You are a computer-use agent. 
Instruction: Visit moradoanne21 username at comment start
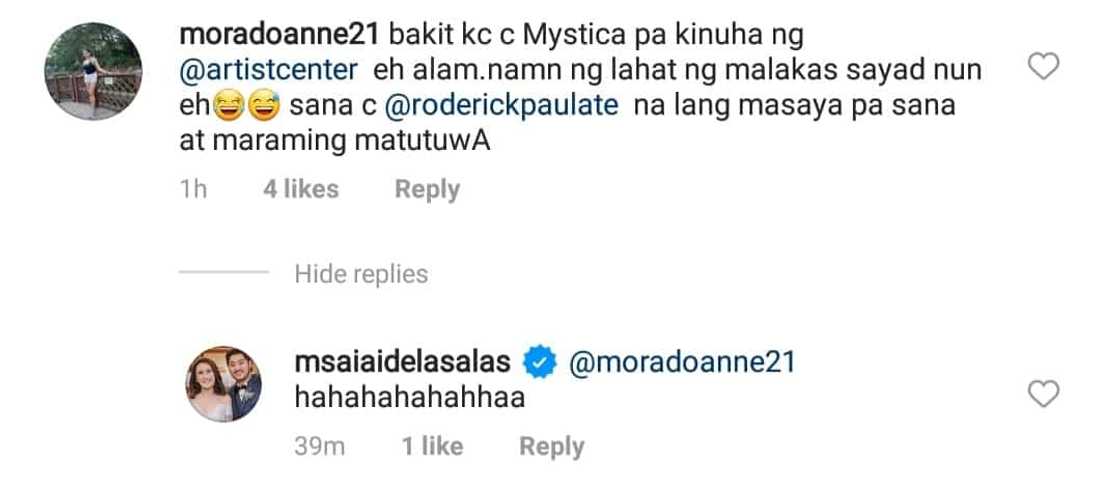(x=281, y=34)
